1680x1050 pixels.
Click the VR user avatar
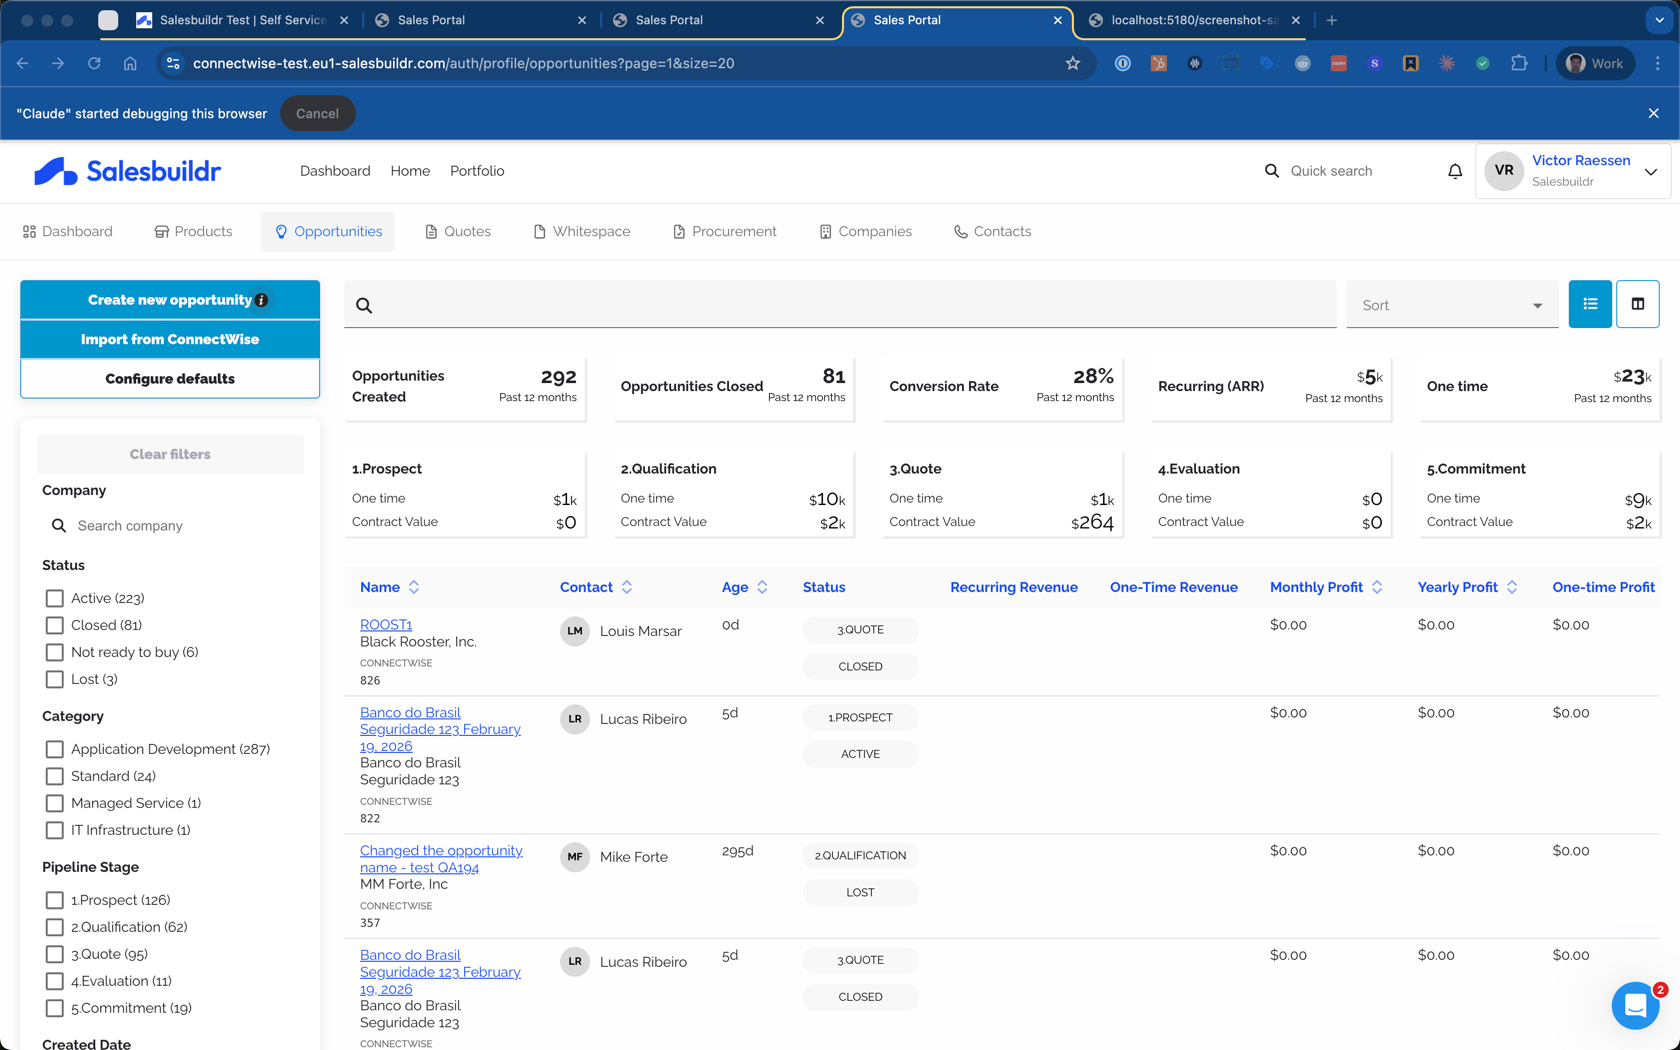[x=1504, y=171]
